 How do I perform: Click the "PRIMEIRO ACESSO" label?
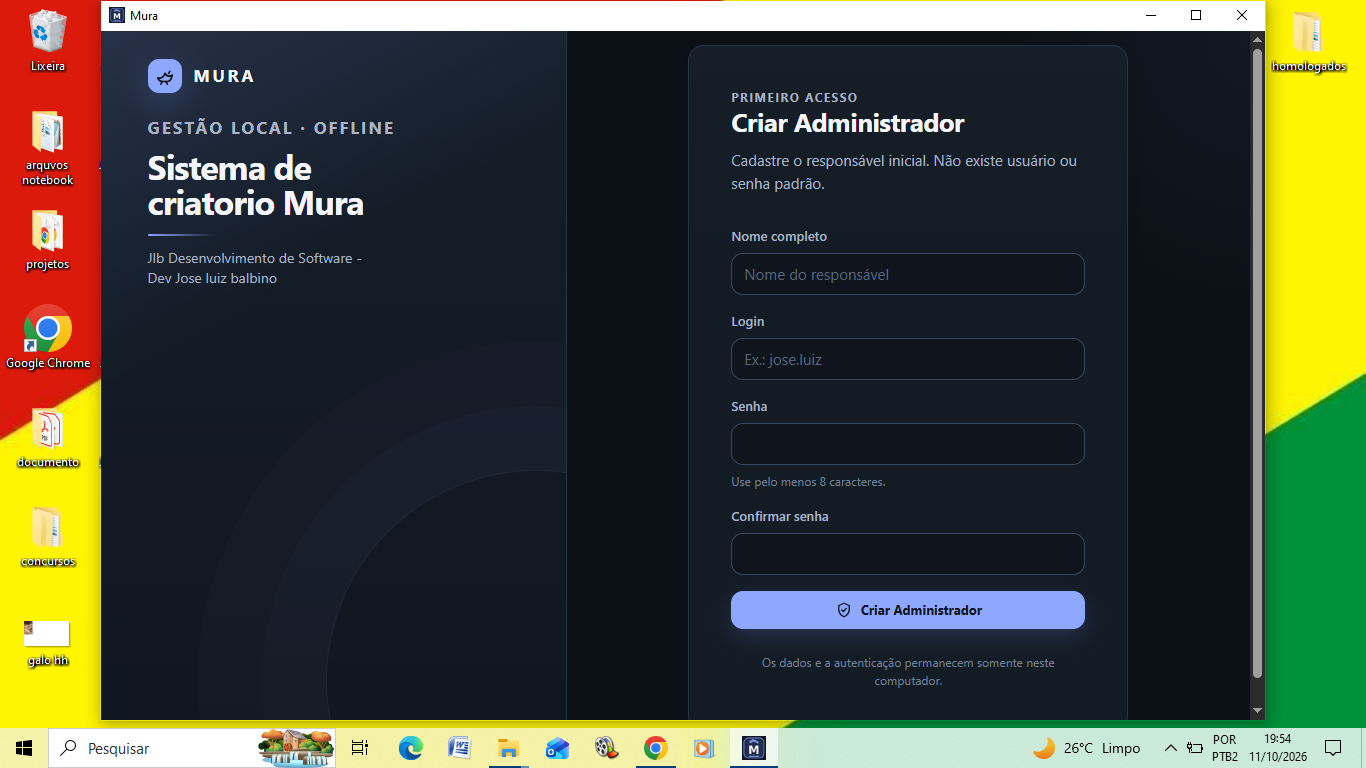tap(794, 98)
